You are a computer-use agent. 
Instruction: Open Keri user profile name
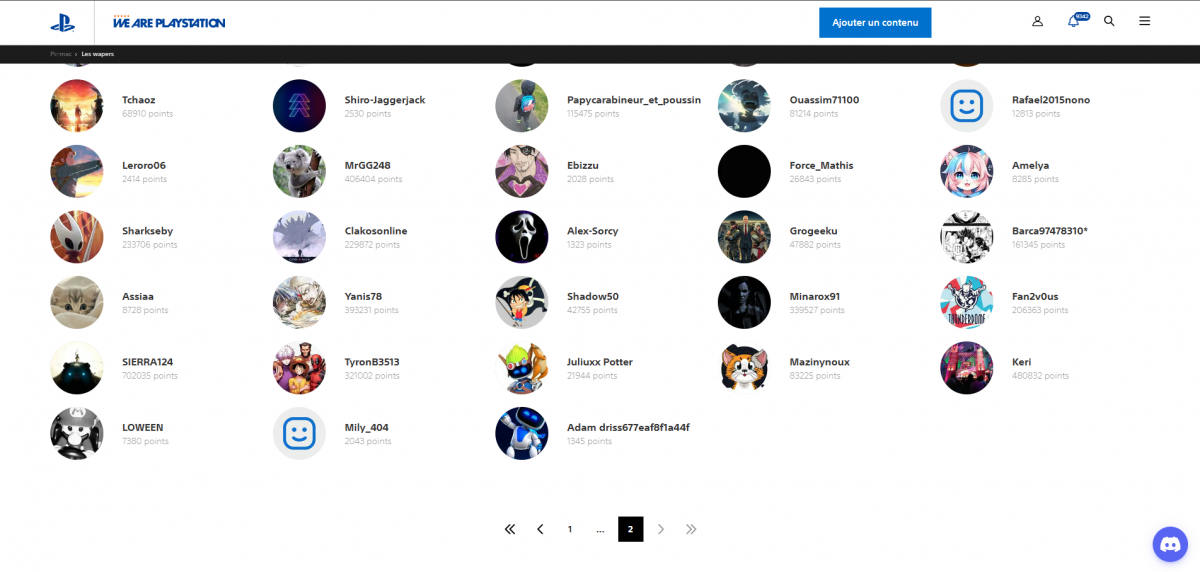pos(1021,362)
